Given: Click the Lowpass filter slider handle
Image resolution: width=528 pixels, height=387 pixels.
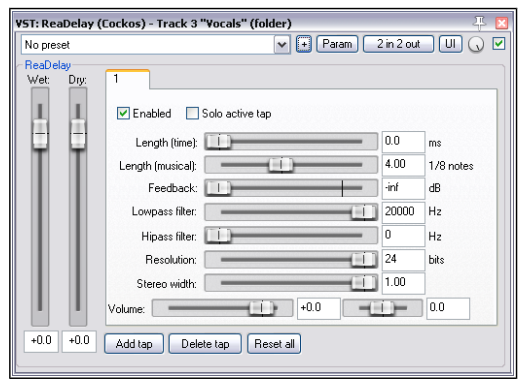Looking at the screenshot, I should 364,212.
